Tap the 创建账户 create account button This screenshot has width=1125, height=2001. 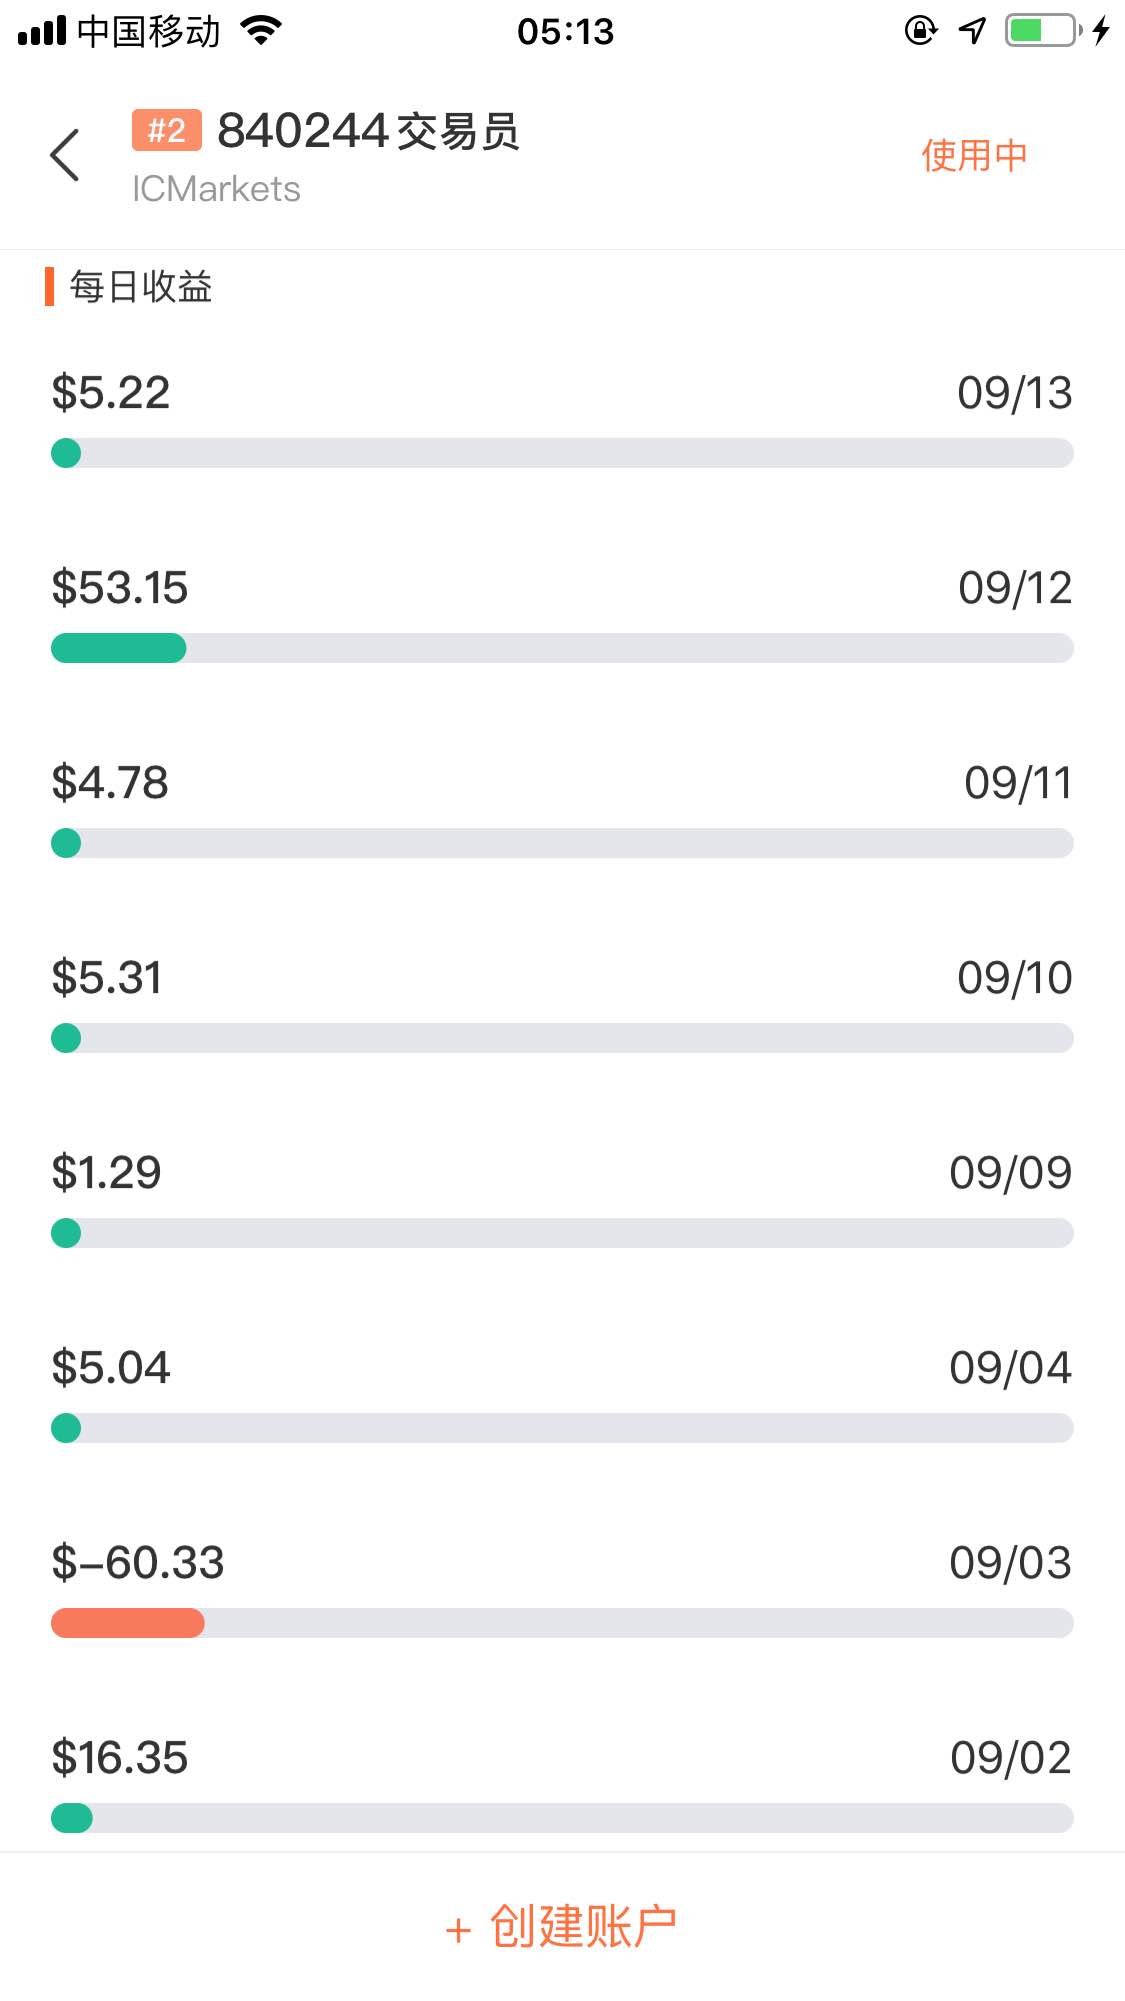[x=562, y=1927]
